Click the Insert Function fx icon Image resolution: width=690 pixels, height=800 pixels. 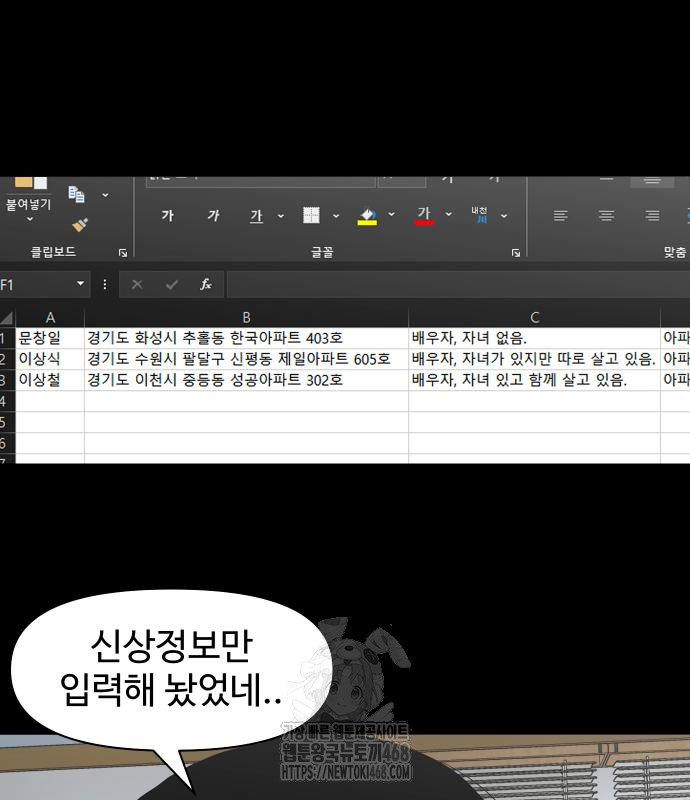pos(205,285)
